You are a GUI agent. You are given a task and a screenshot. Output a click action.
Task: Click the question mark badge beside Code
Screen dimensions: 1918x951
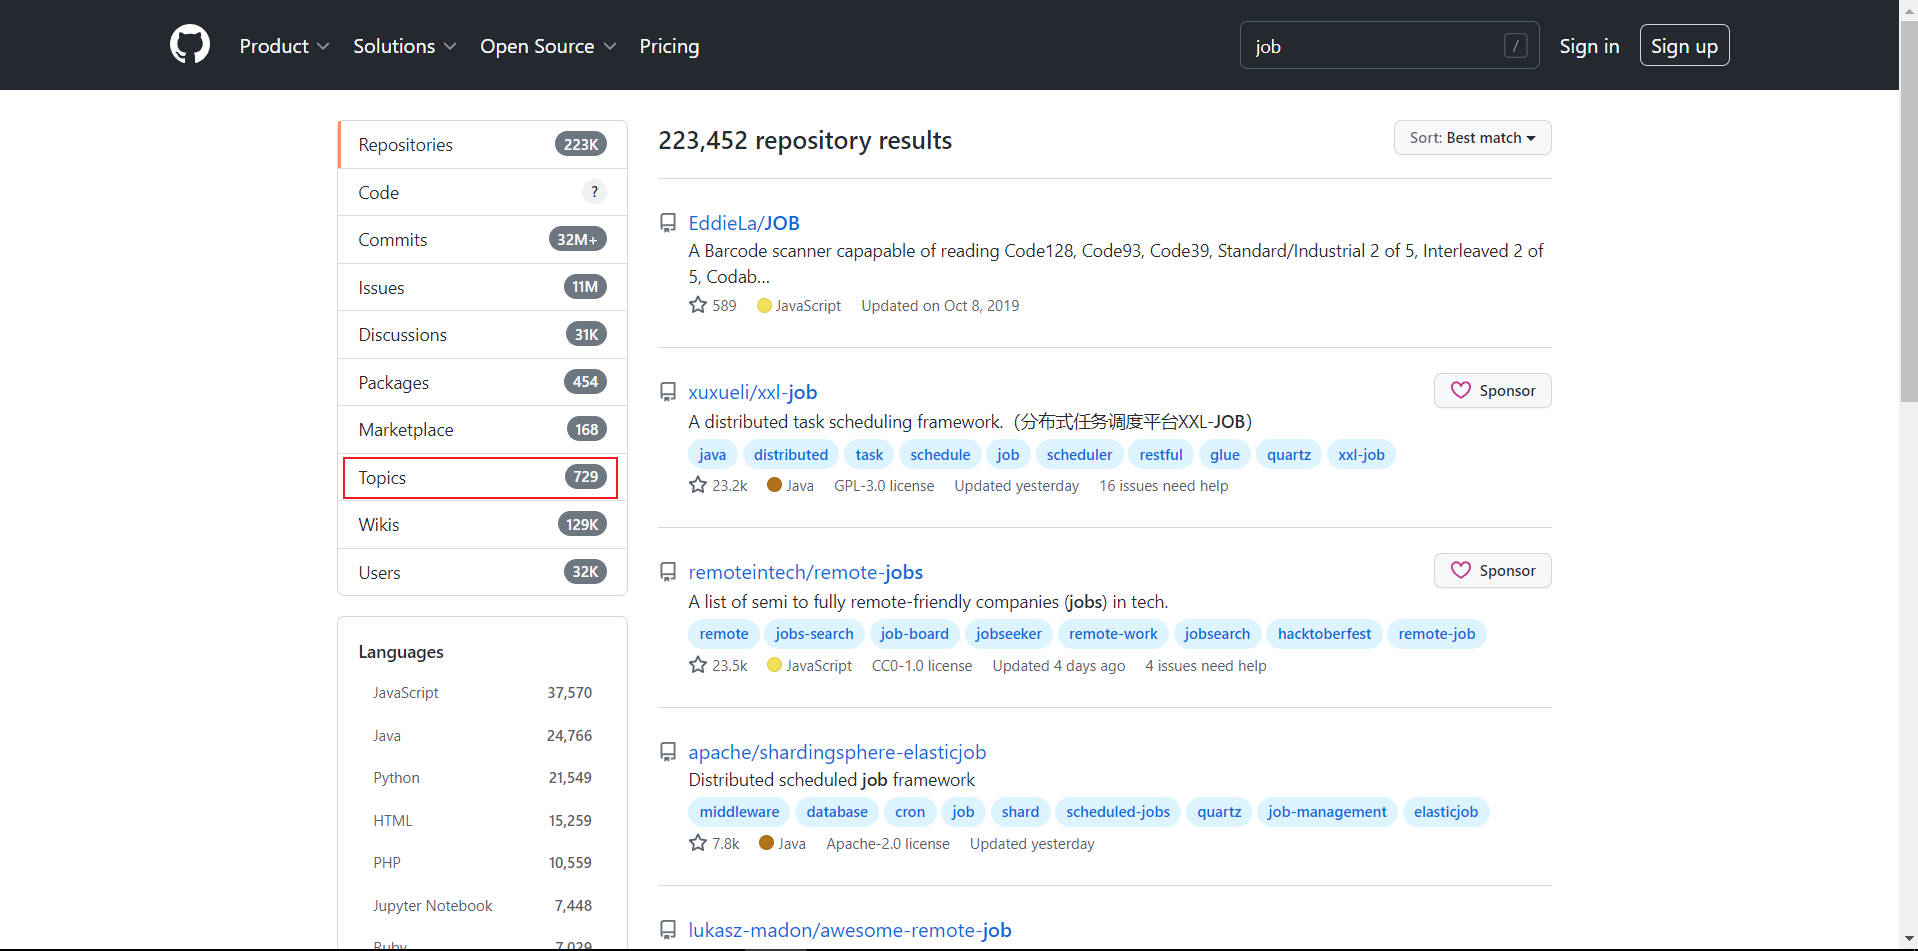(x=594, y=192)
